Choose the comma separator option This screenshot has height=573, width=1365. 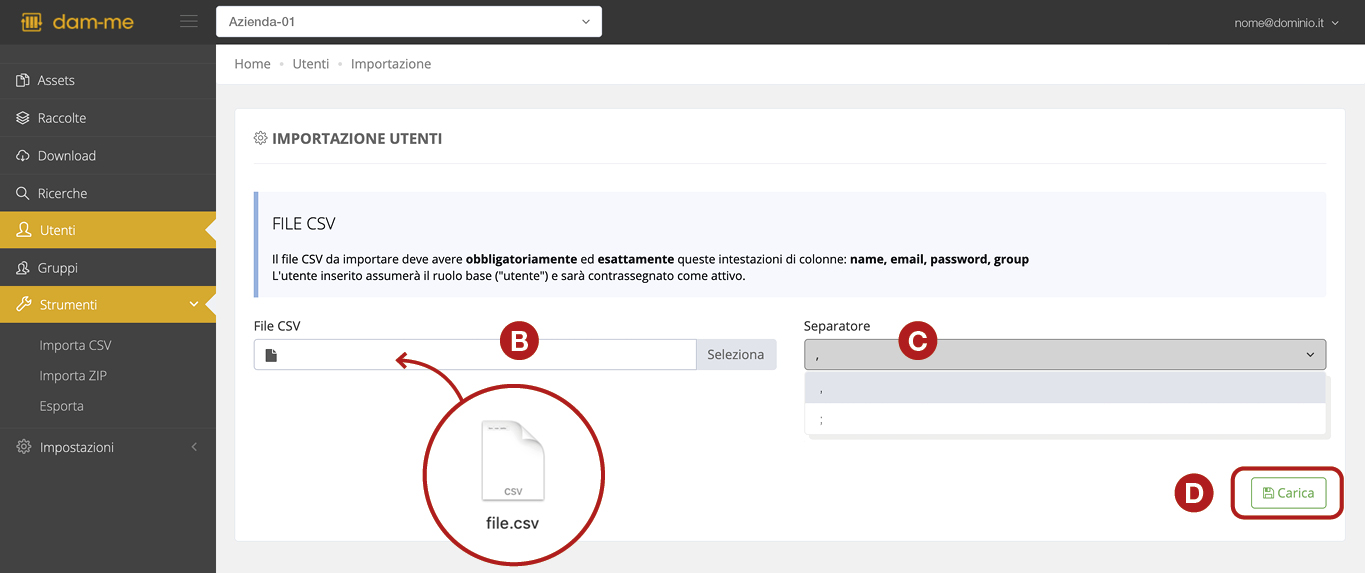pyautogui.click(x=1065, y=388)
